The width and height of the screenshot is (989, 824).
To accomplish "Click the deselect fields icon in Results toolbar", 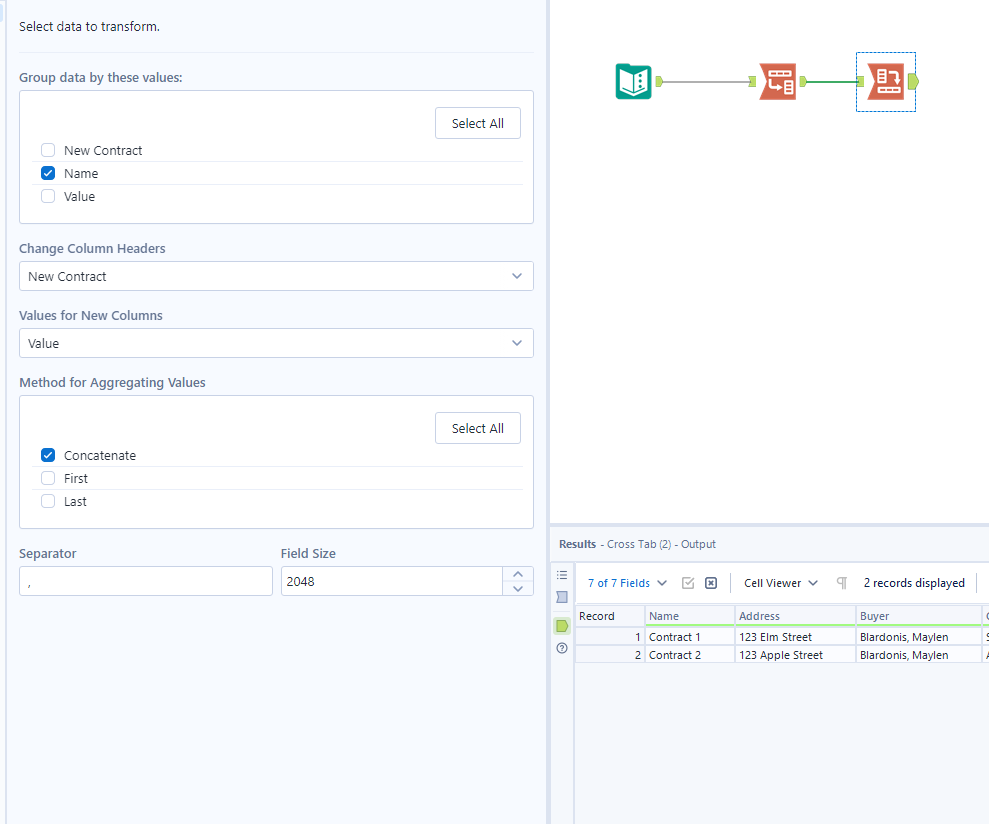I will point(710,582).
